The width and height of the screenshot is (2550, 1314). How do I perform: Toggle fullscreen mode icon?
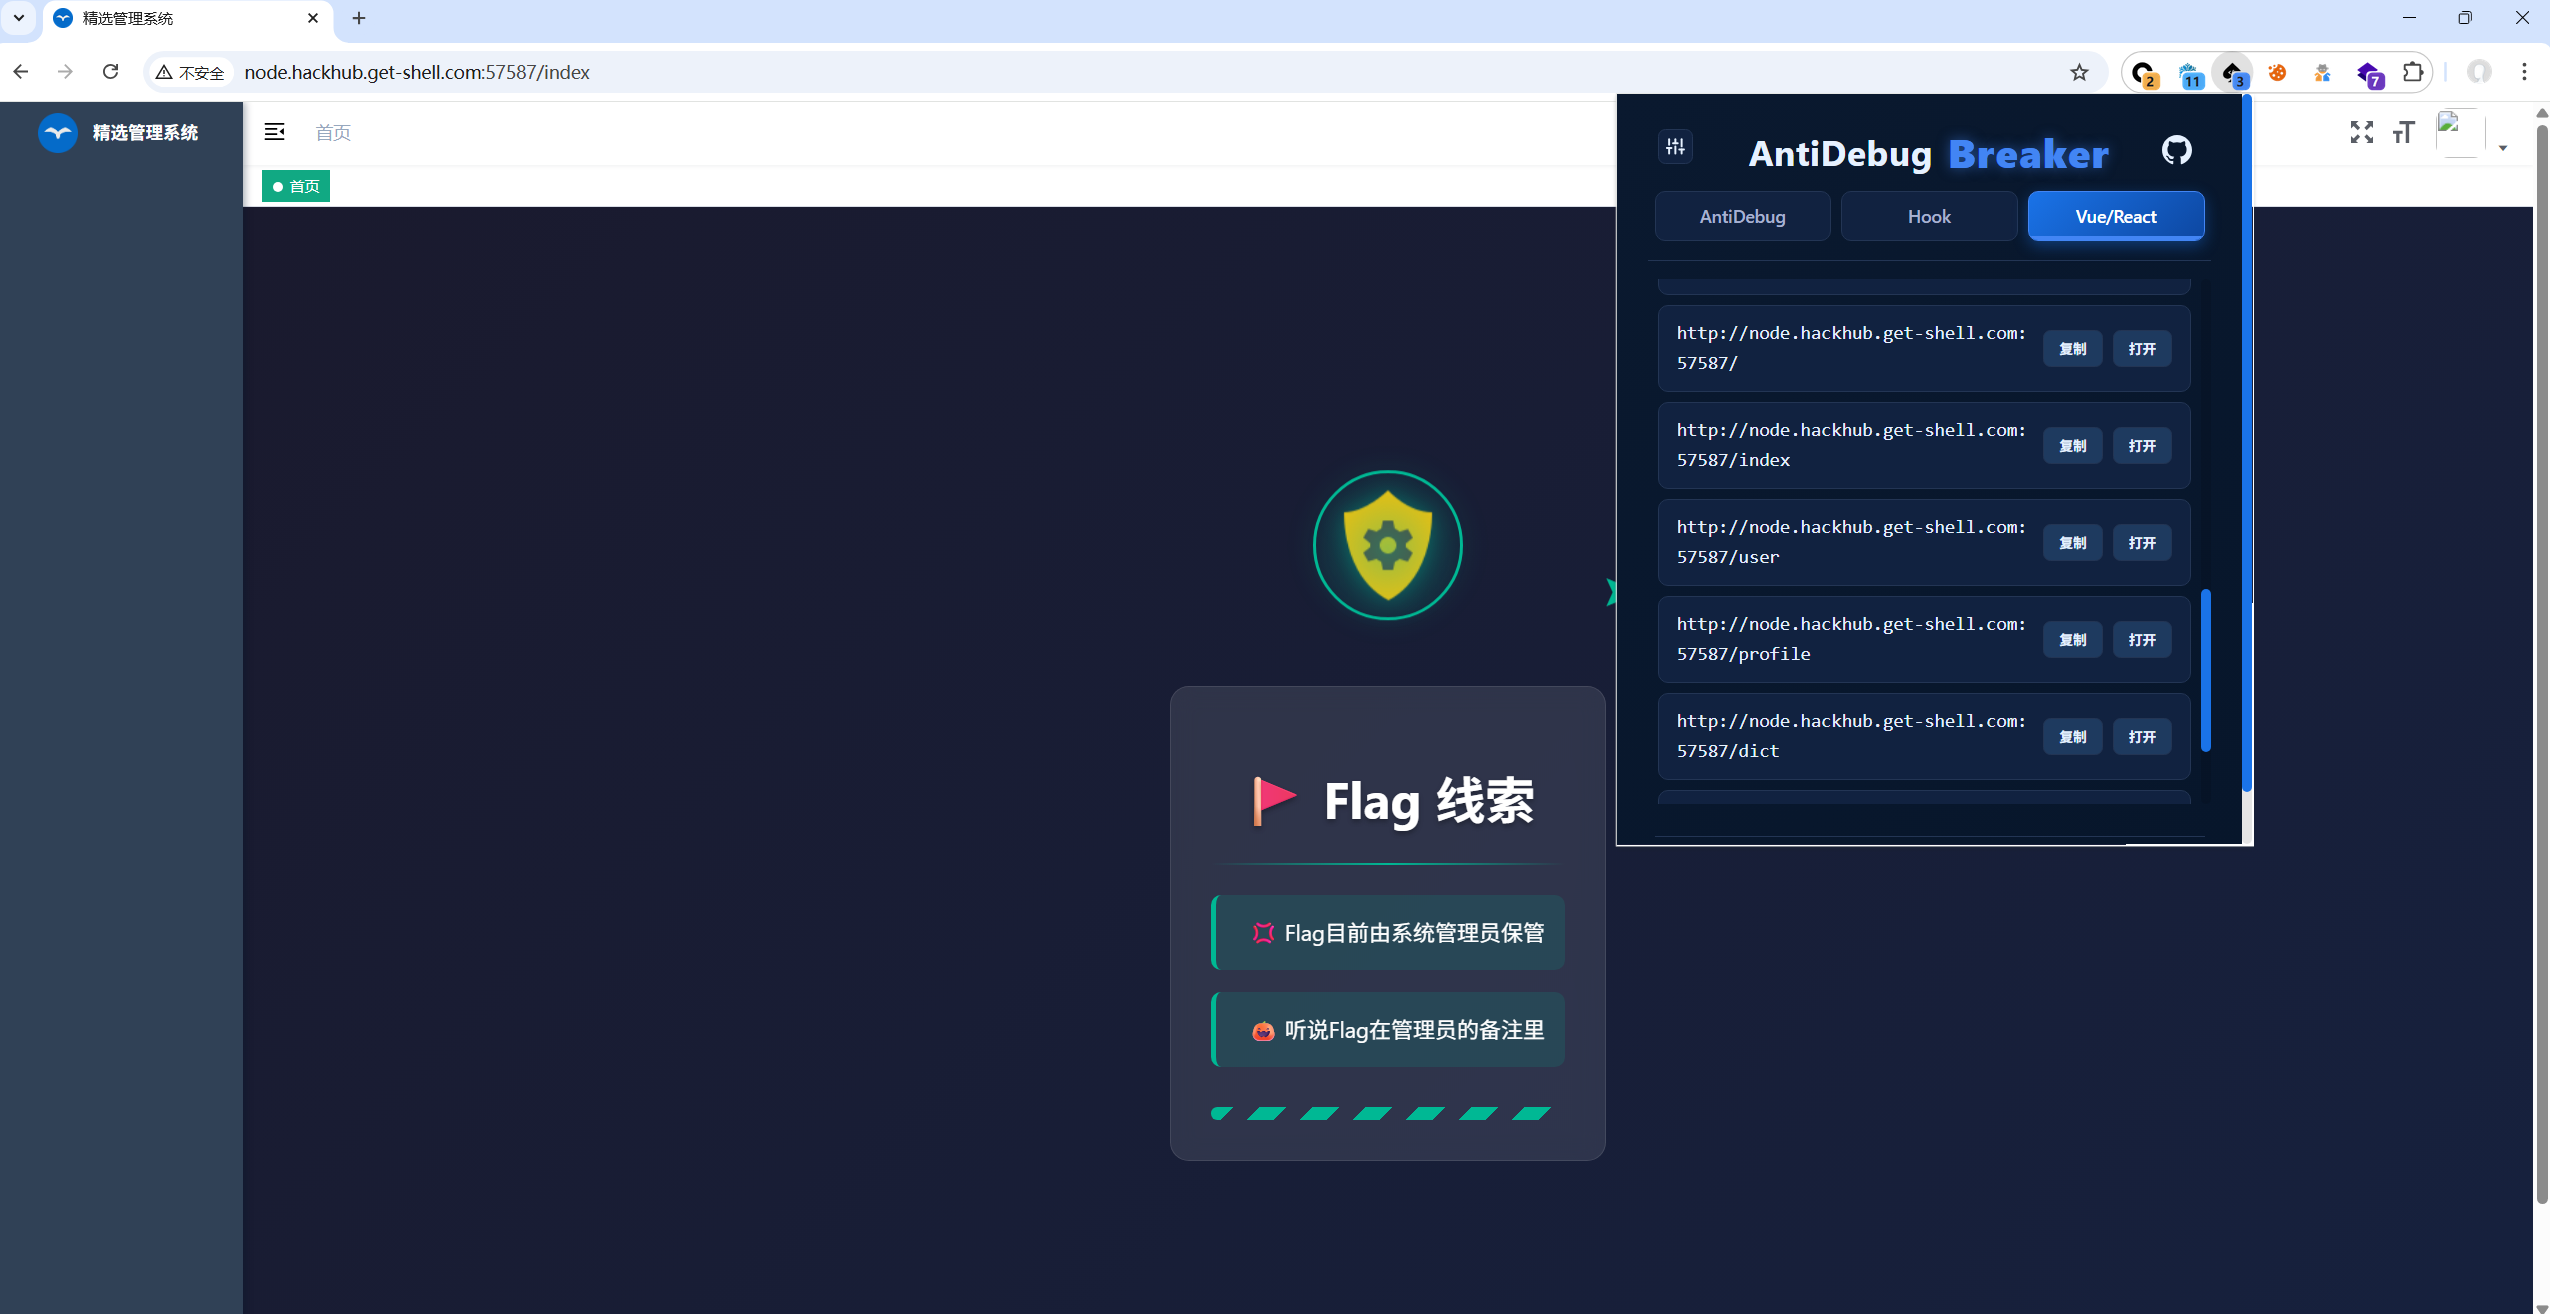(2361, 132)
